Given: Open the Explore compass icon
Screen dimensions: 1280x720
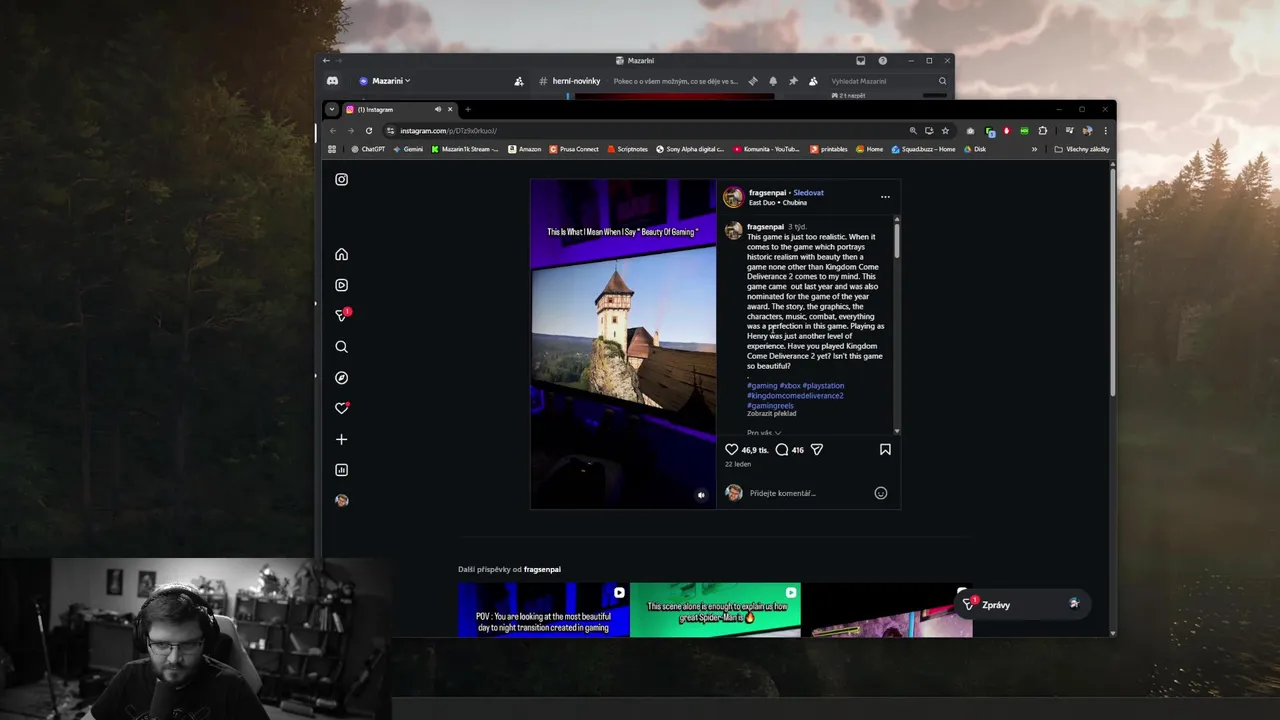Looking at the screenshot, I should tap(341, 378).
